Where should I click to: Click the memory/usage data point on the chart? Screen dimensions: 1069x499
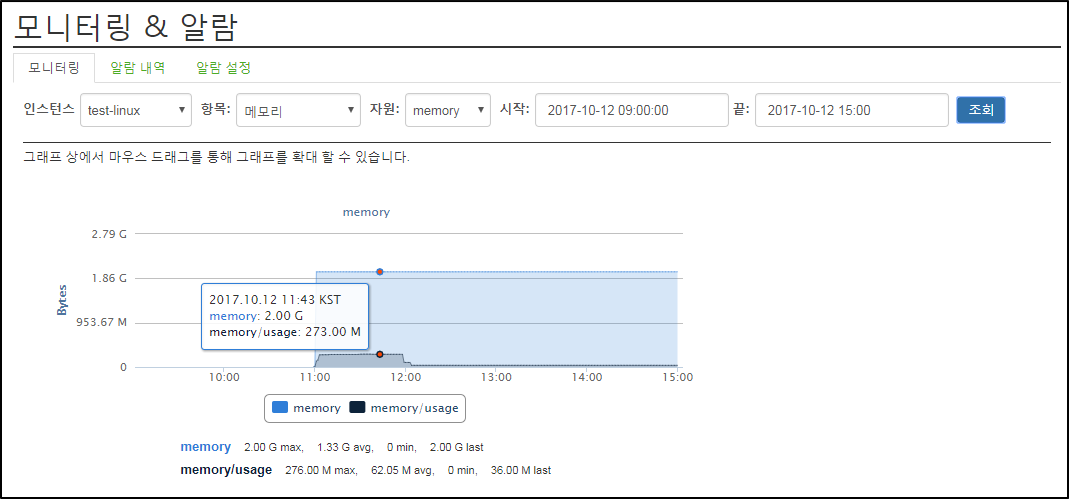[380, 354]
